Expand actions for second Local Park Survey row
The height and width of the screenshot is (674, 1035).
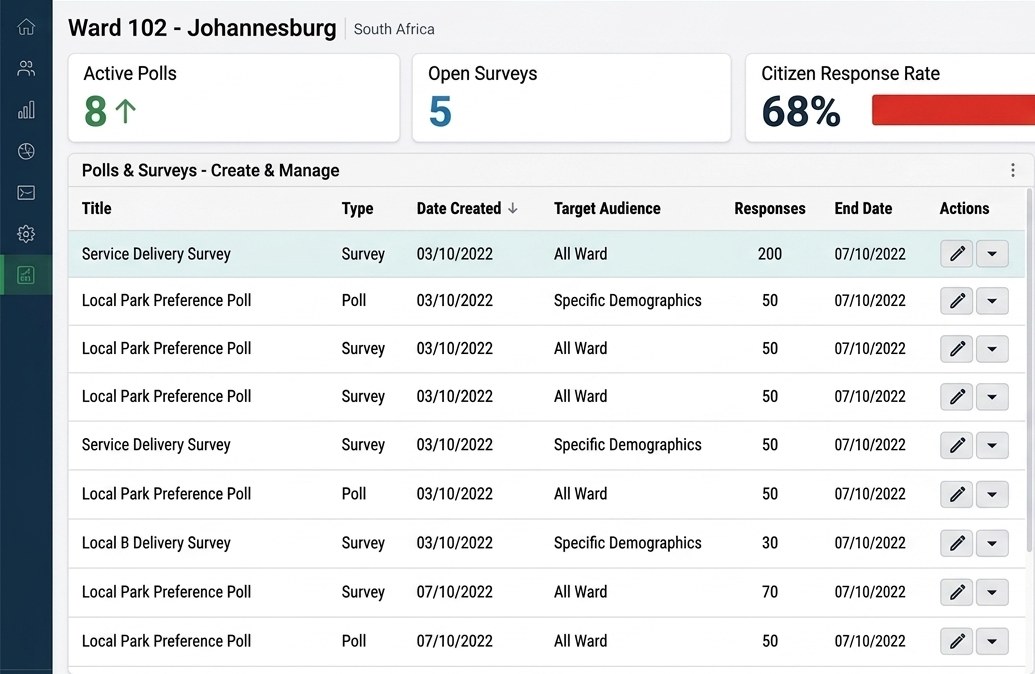click(x=991, y=397)
